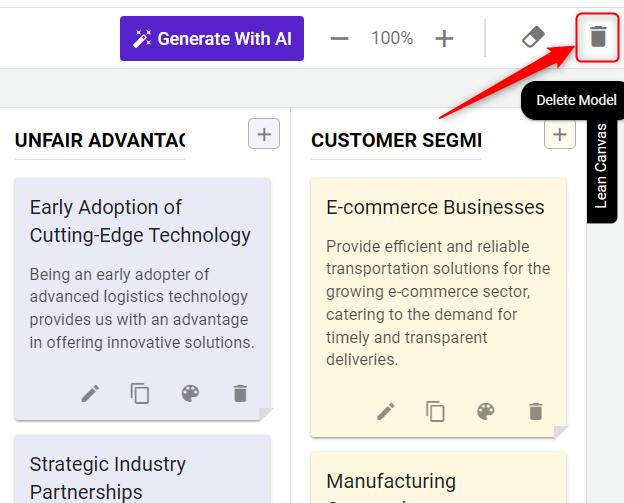
Task: Add a card to Unfair Advantage column
Action: [x=264, y=134]
